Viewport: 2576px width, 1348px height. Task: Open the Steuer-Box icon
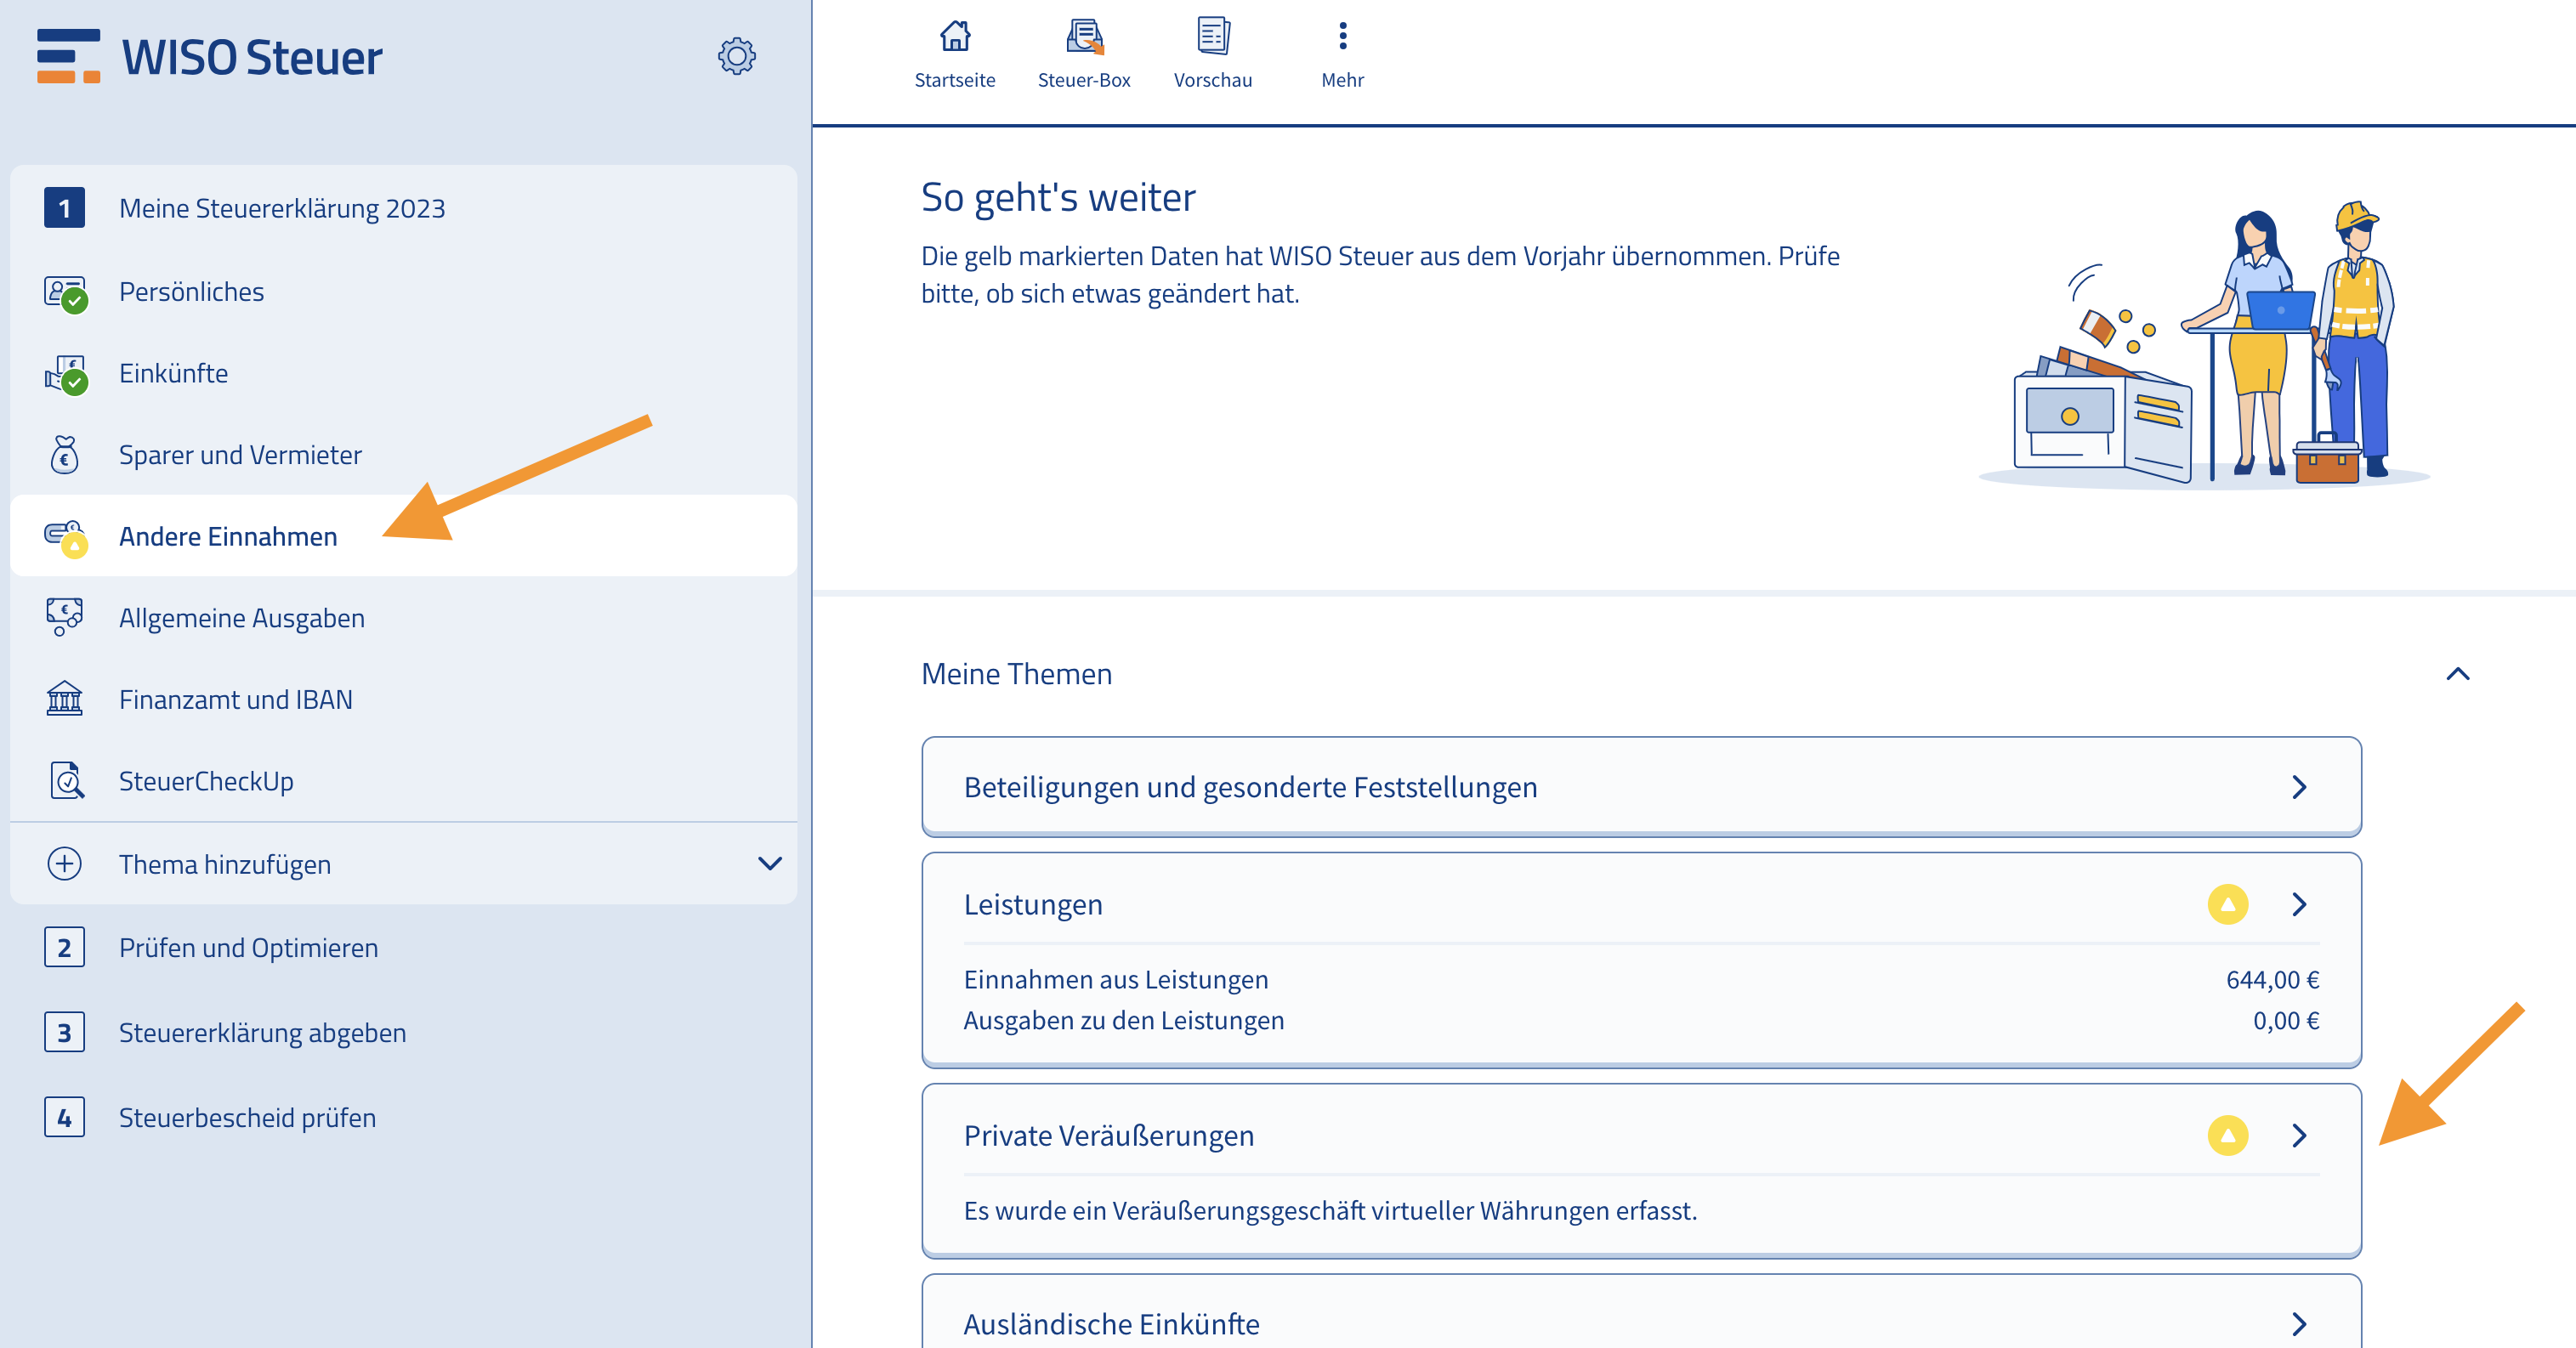tap(1084, 36)
